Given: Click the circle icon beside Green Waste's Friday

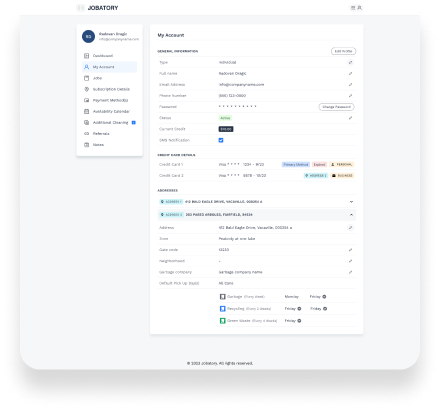Looking at the screenshot, I should pyautogui.click(x=299, y=321).
